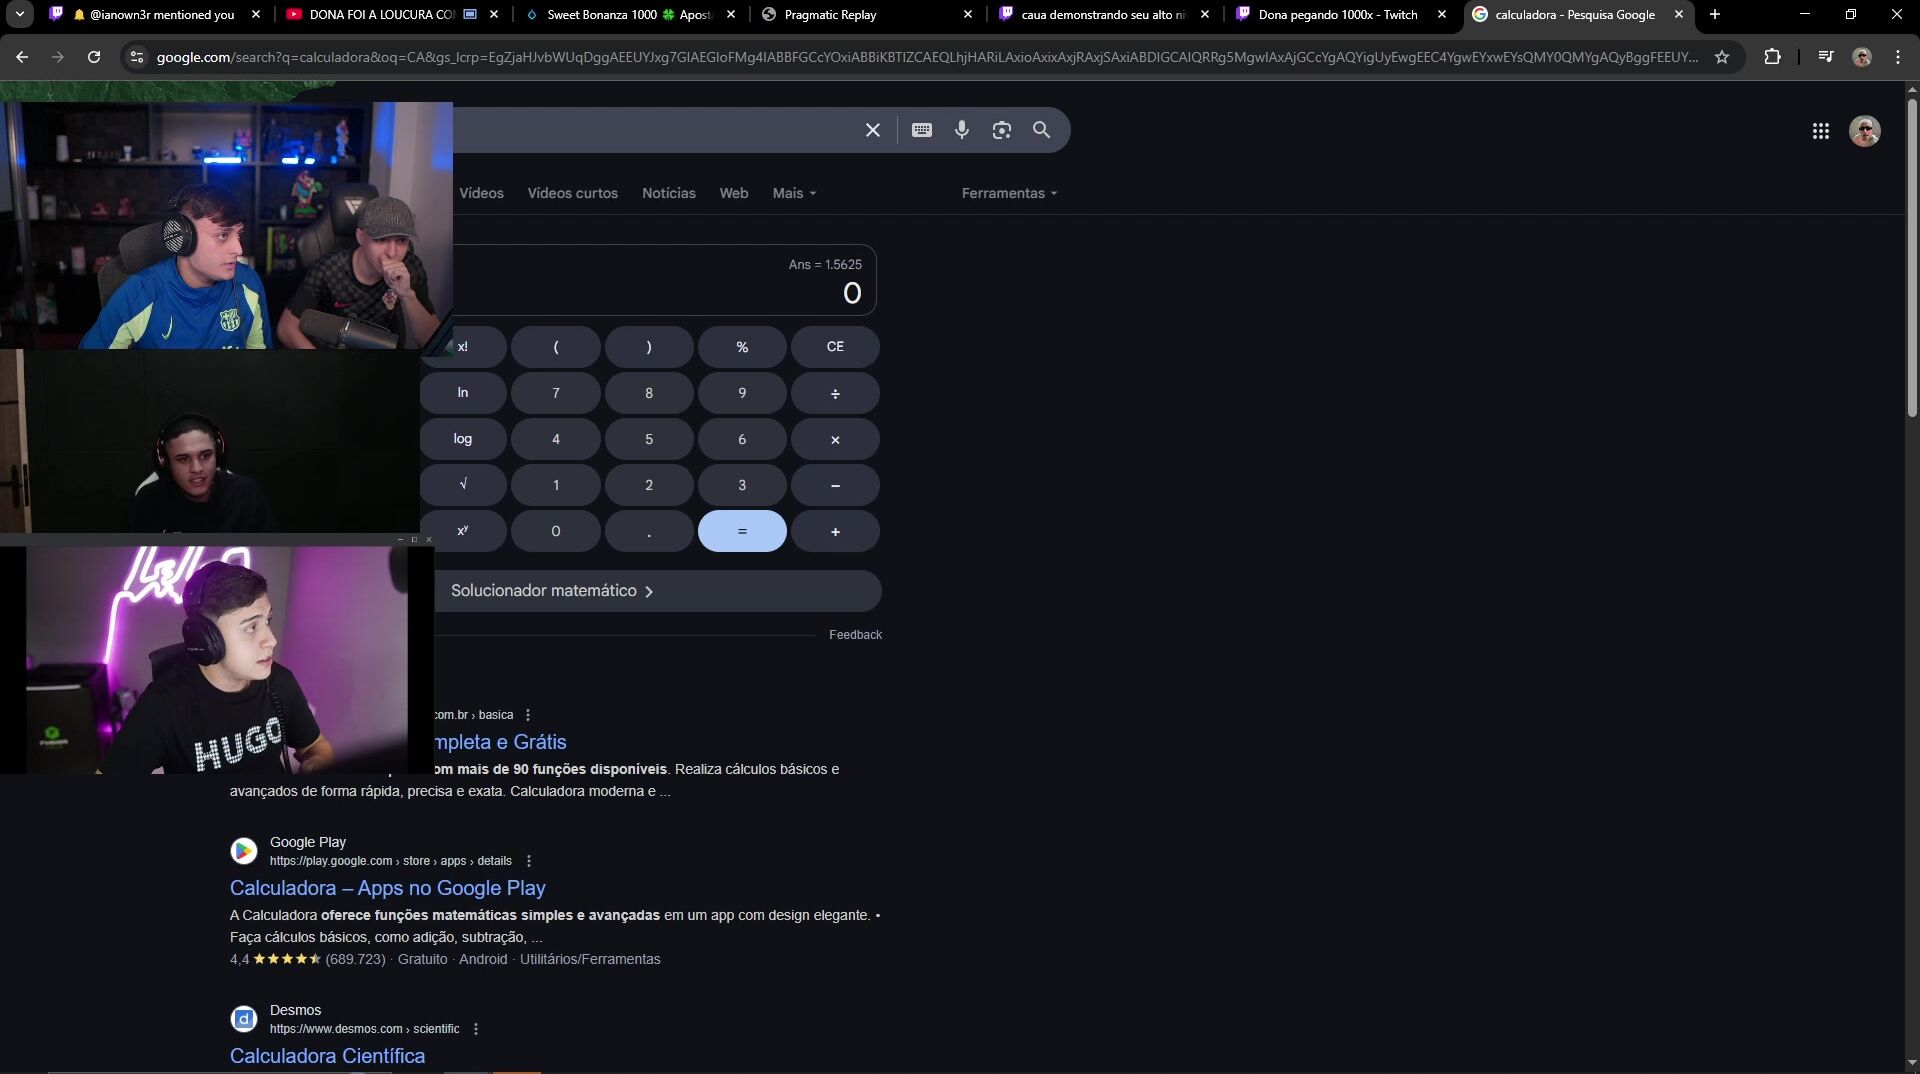This screenshot has width=1920, height=1074.
Task: Switch to the @ianown3r mentioned you tab
Action: [x=155, y=14]
